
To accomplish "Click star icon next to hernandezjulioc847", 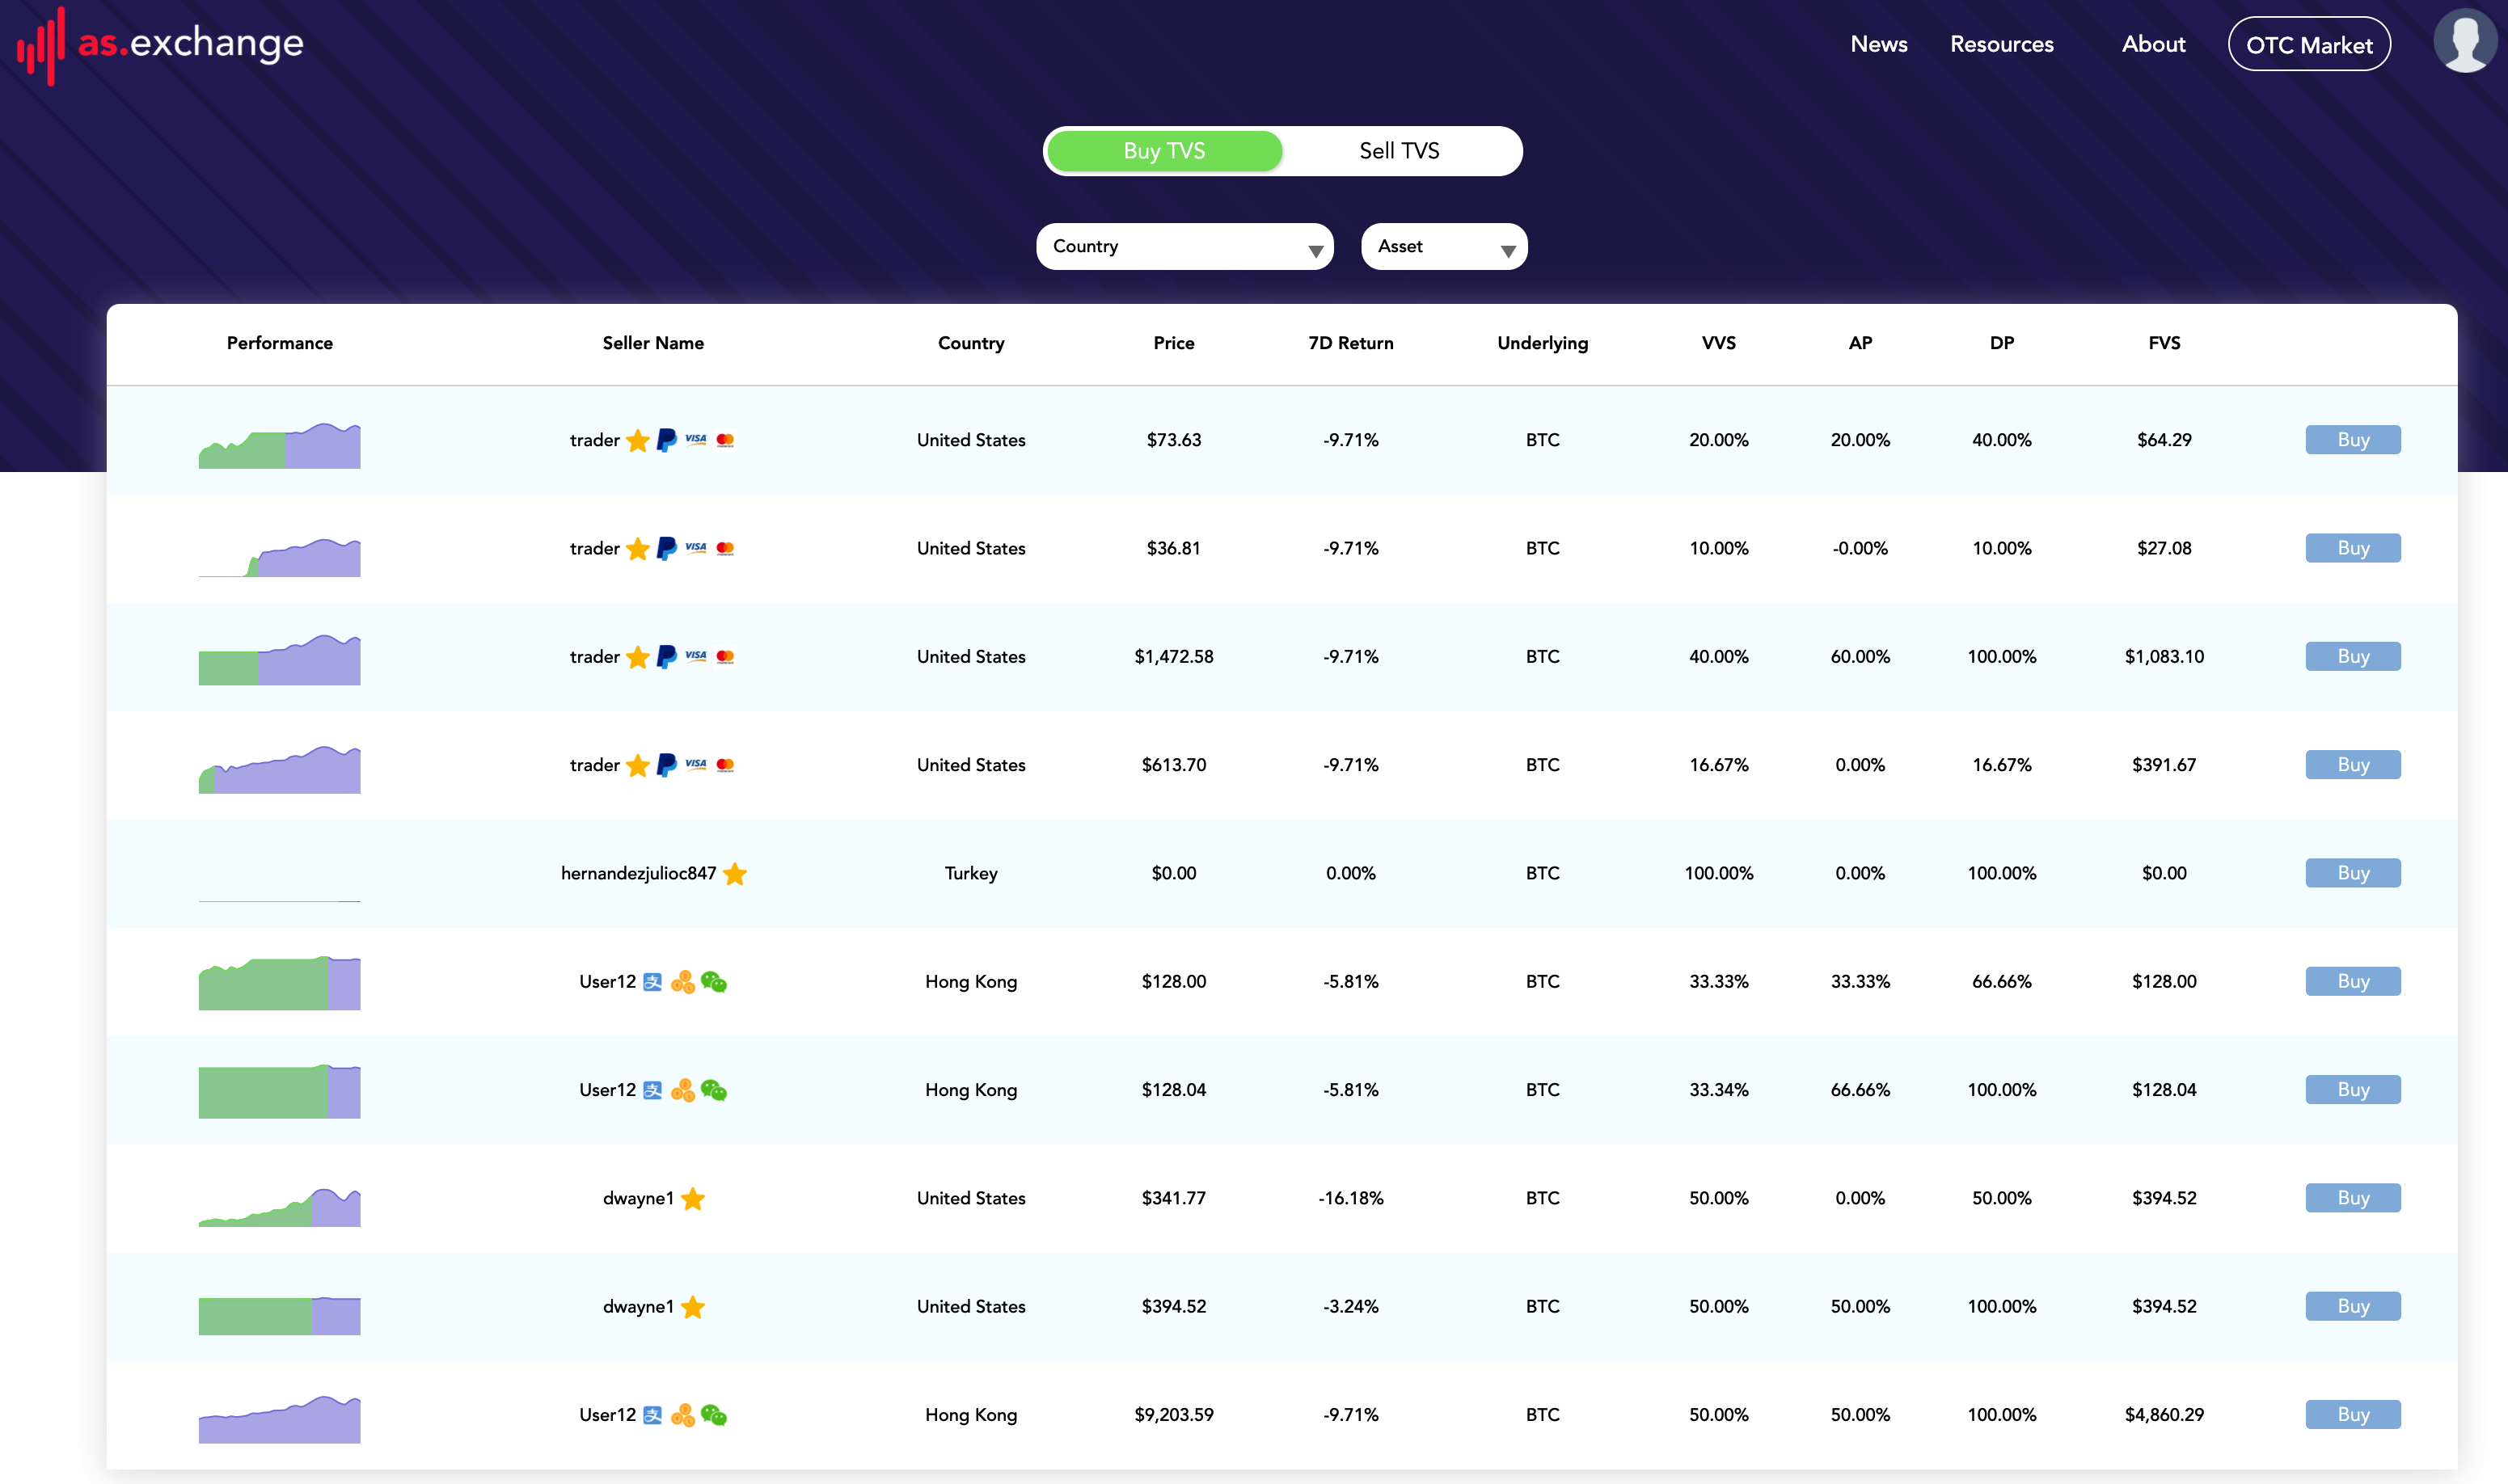I will [735, 874].
